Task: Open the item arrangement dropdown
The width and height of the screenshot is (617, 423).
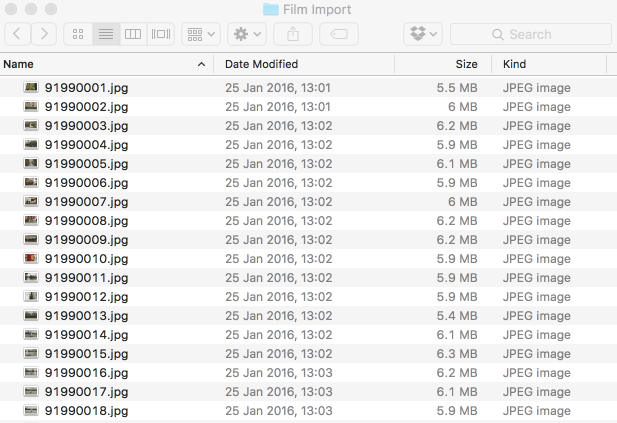Action: (x=201, y=34)
